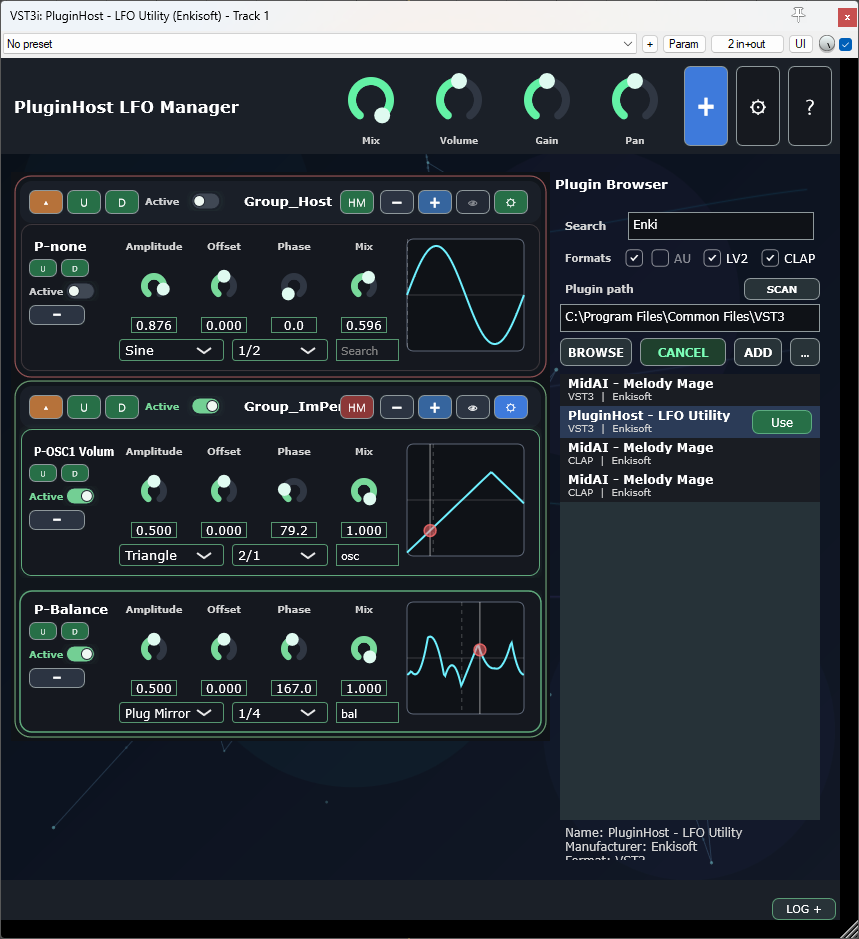Click red HM button of Group_ImPer
859x939 pixels.
[357, 407]
